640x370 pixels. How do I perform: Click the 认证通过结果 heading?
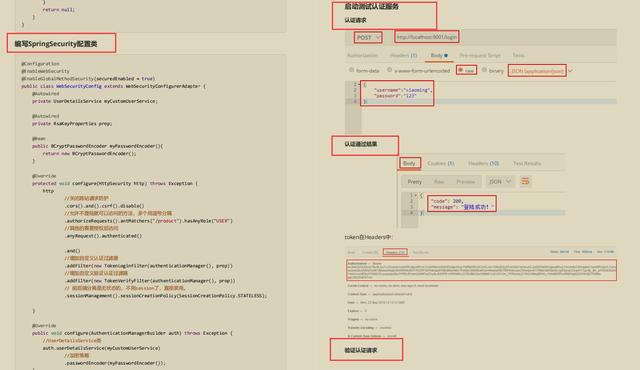(x=361, y=144)
